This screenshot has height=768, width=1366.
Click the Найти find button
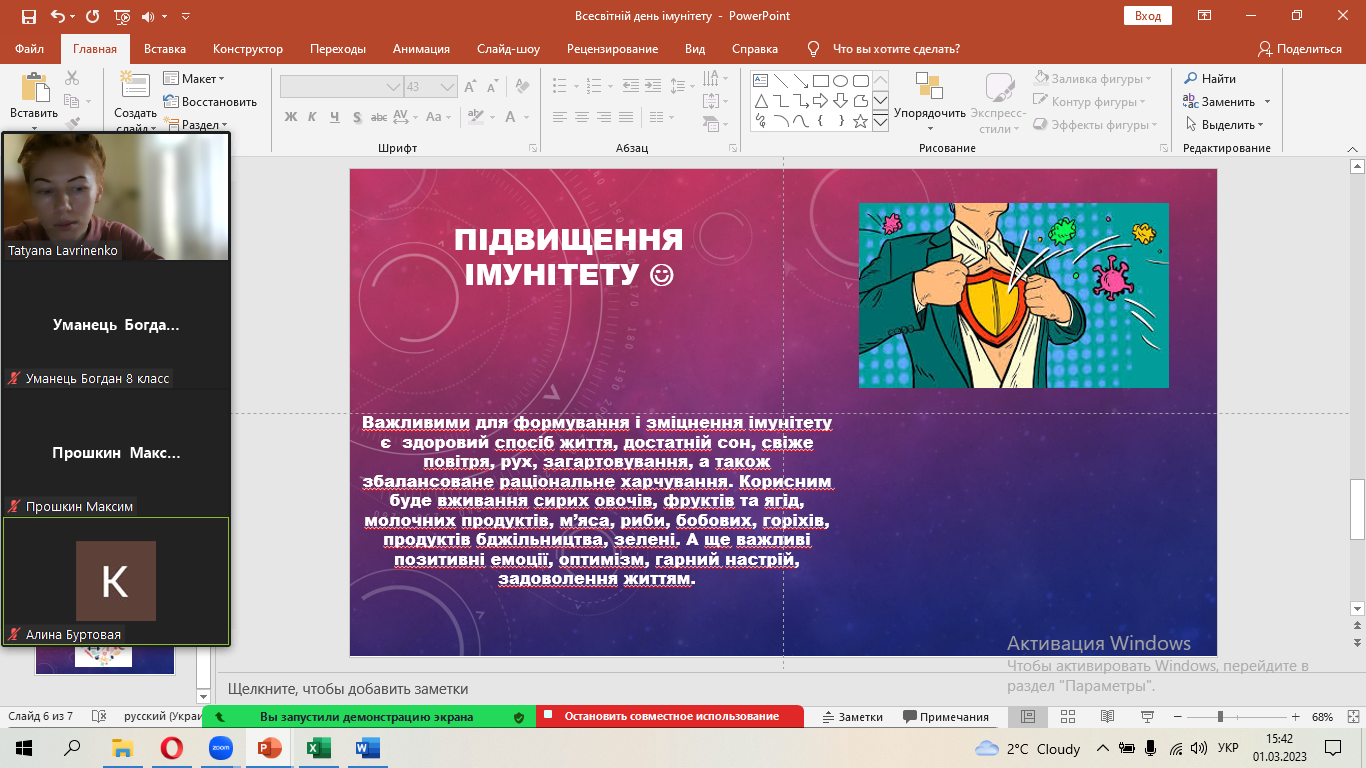[1210, 79]
